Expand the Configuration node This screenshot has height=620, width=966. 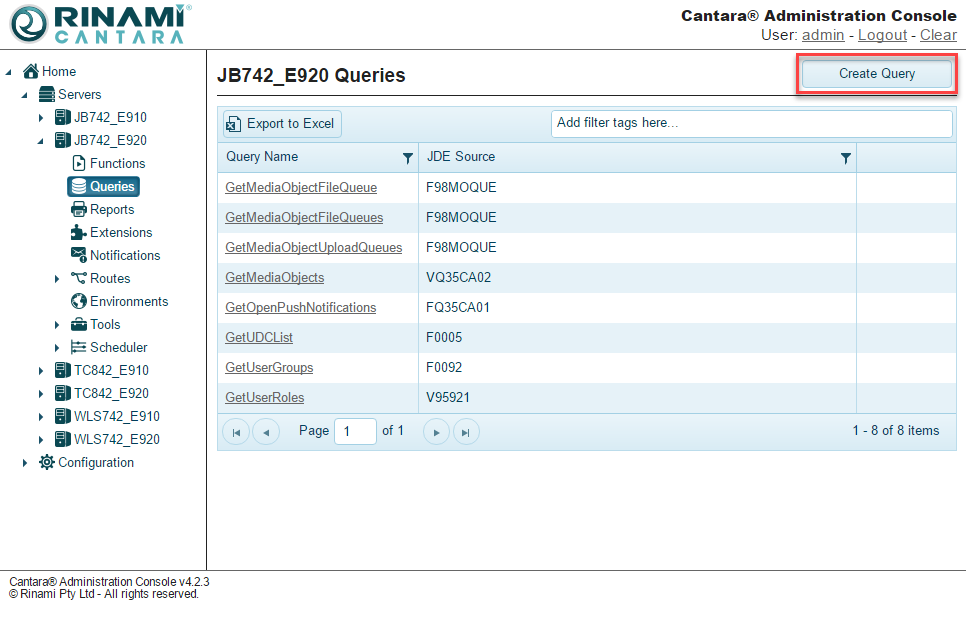[25, 463]
